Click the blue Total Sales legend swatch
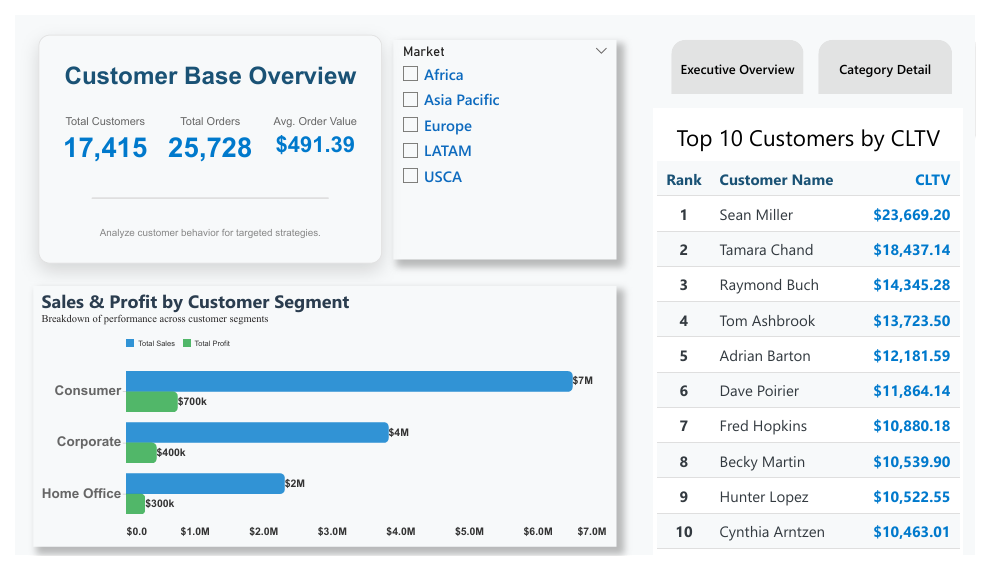The width and height of the screenshot is (990, 570). pos(130,344)
